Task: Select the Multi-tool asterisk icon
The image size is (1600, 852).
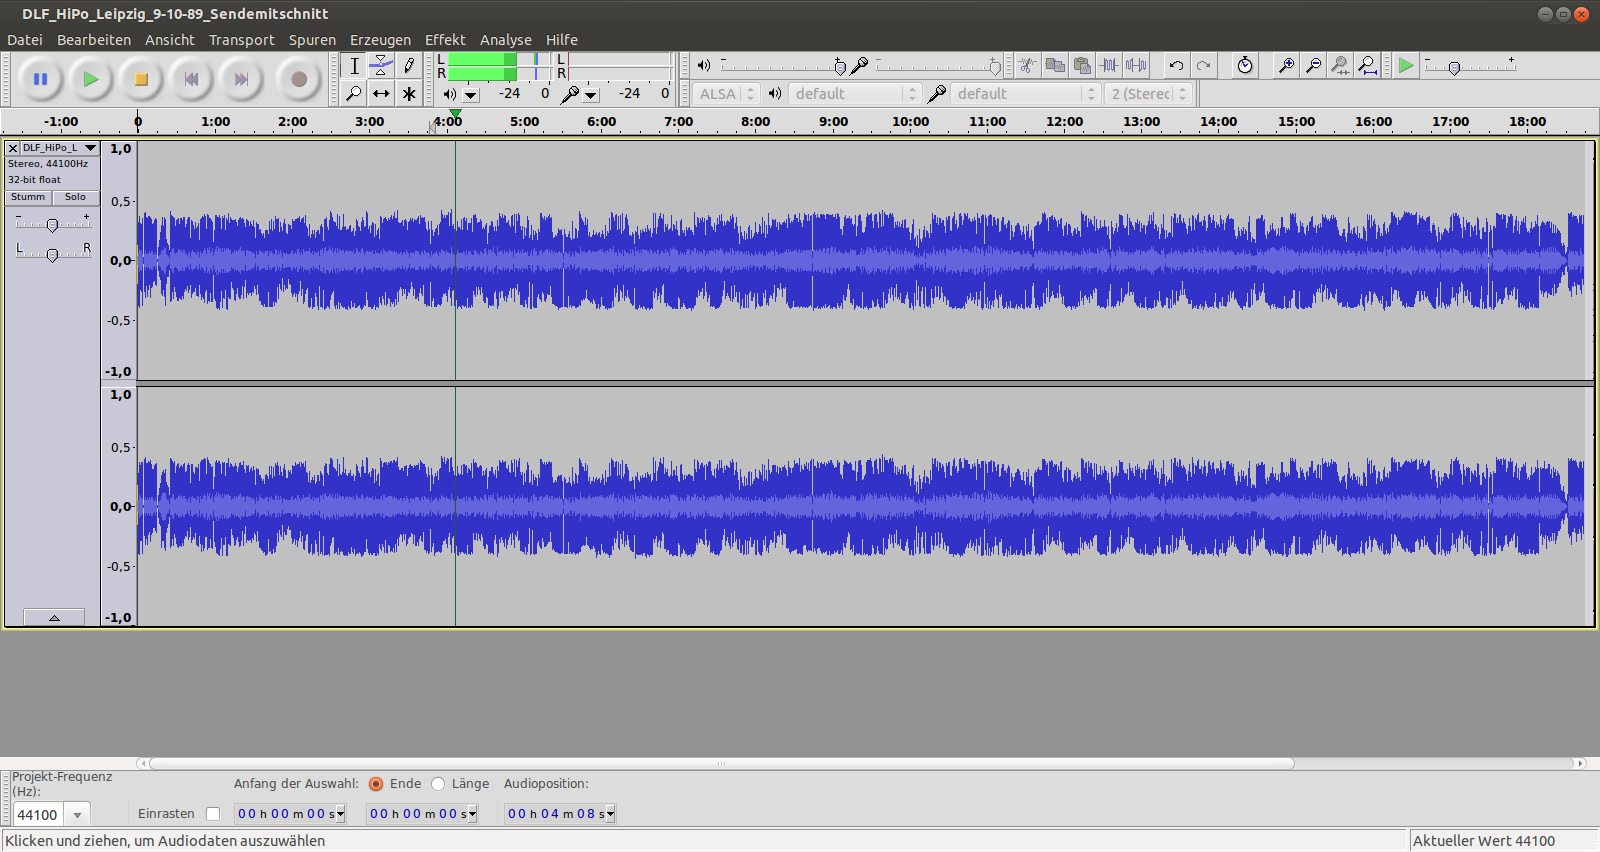Action: (x=408, y=94)
